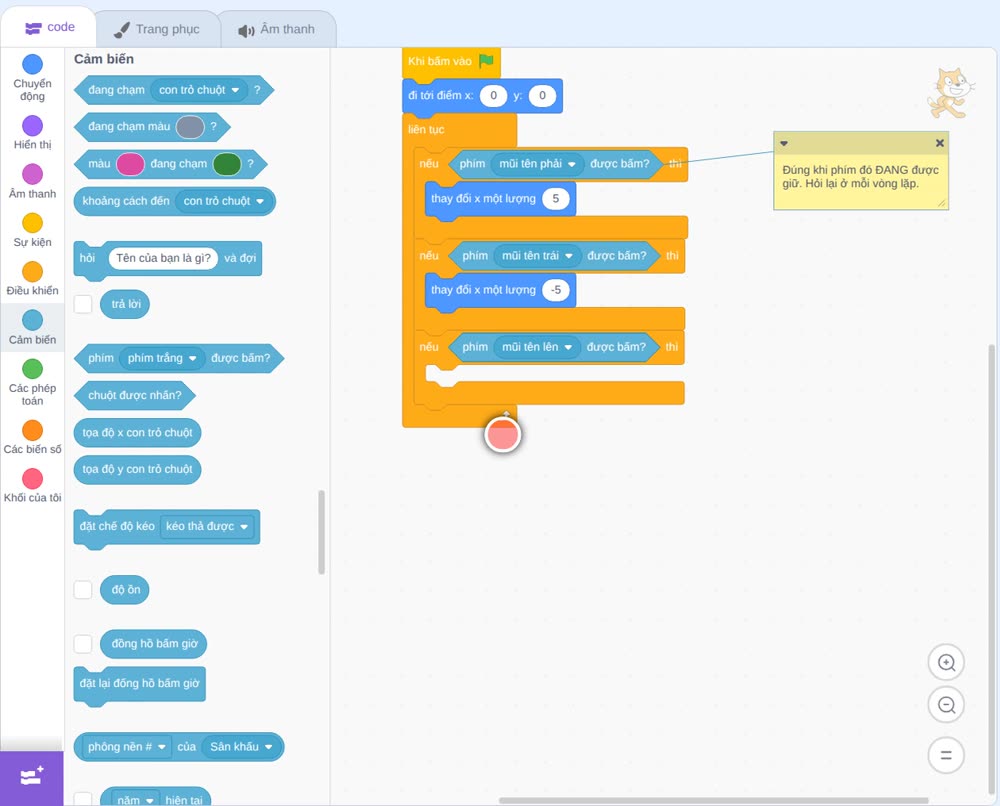Open the Chuyển động block category

coord(32,78)
